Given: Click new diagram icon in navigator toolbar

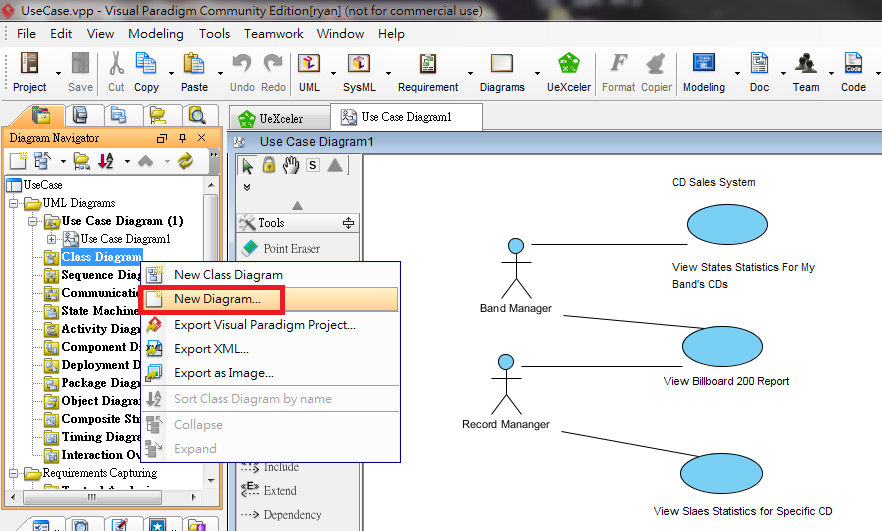Looking at the screenshot, I should pos(17,161).
